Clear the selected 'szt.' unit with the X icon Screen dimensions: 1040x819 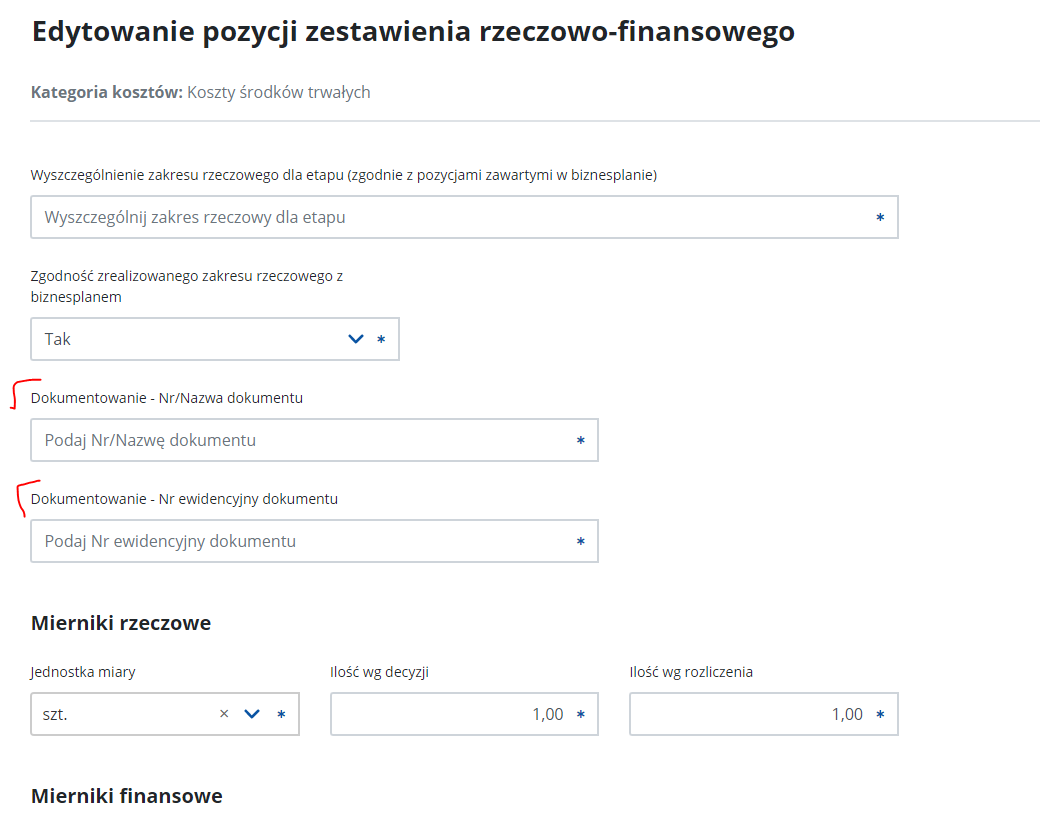coord(224,714)
